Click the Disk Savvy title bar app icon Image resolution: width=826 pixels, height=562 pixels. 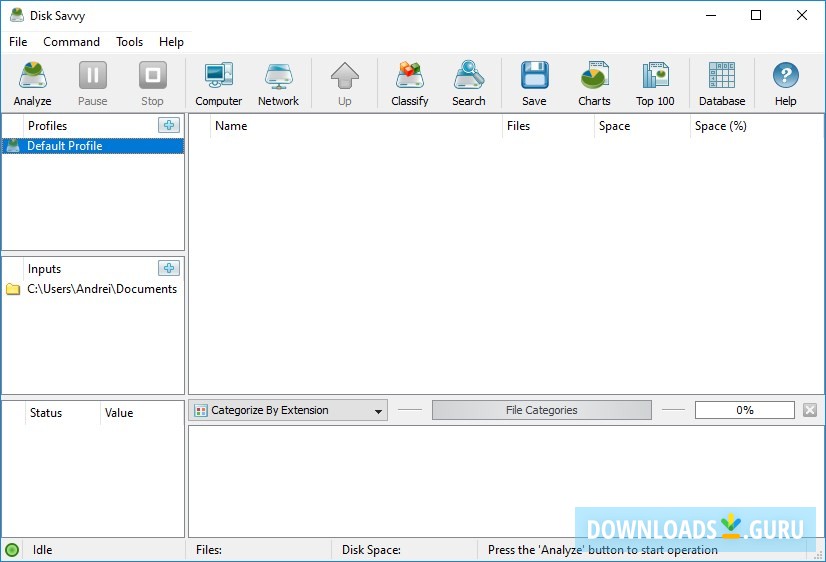pos(17,15)
